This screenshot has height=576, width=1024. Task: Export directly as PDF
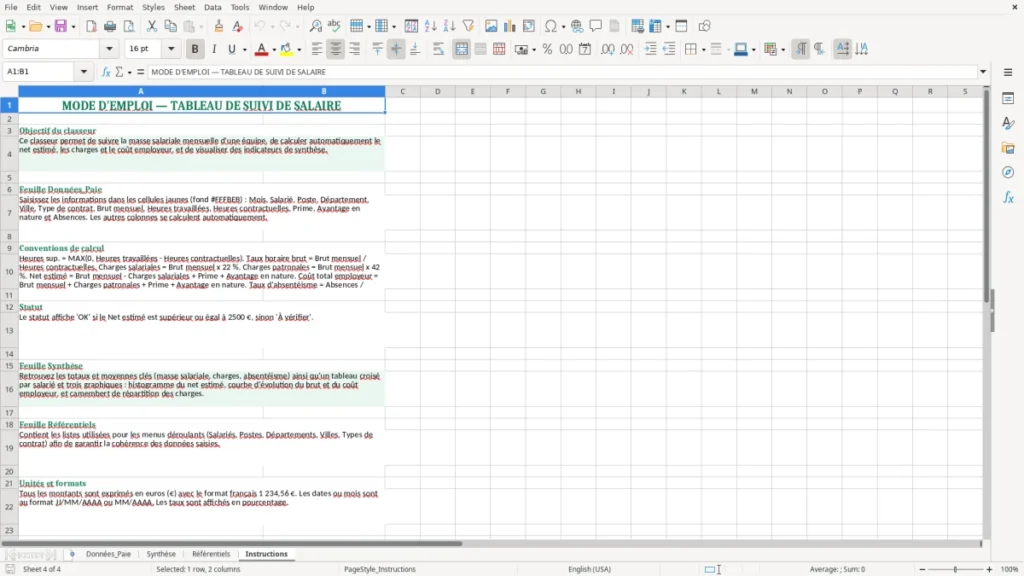[x=91, y=26]
